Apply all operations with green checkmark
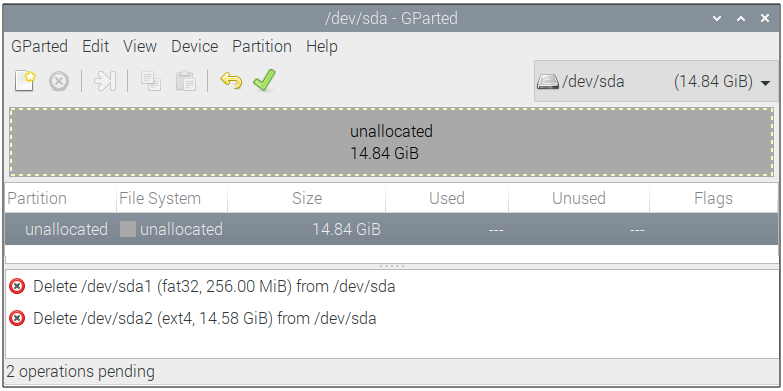783x391 pixels. tap(264, 80)
